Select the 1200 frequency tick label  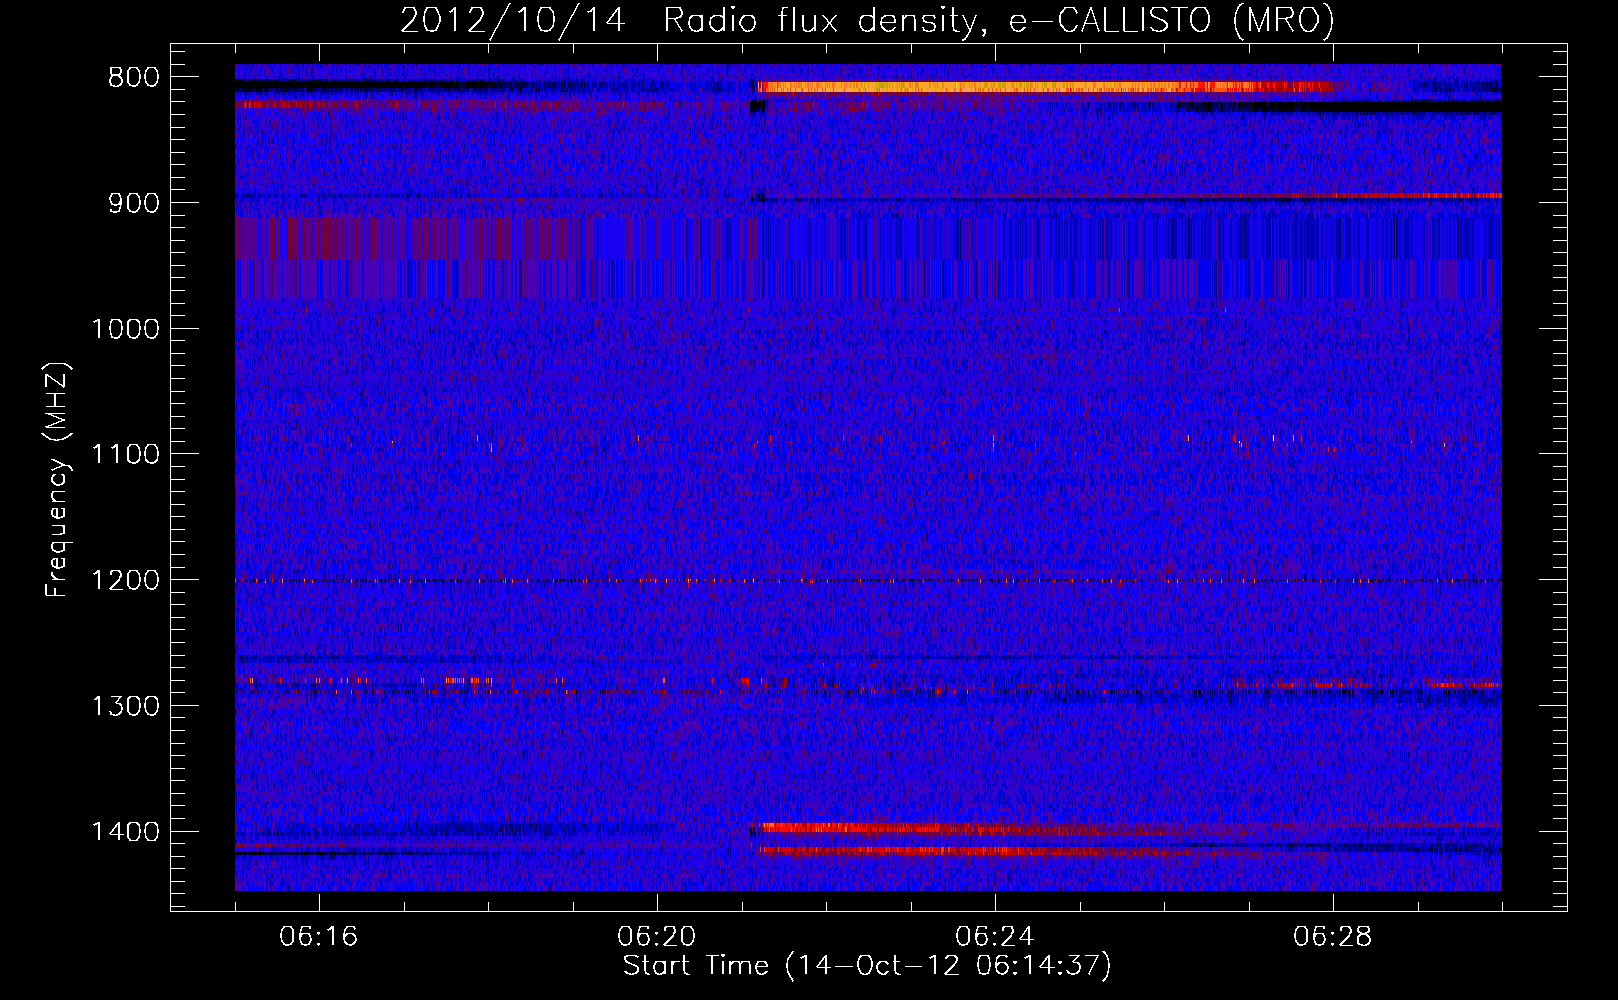(x=125, y=581)
